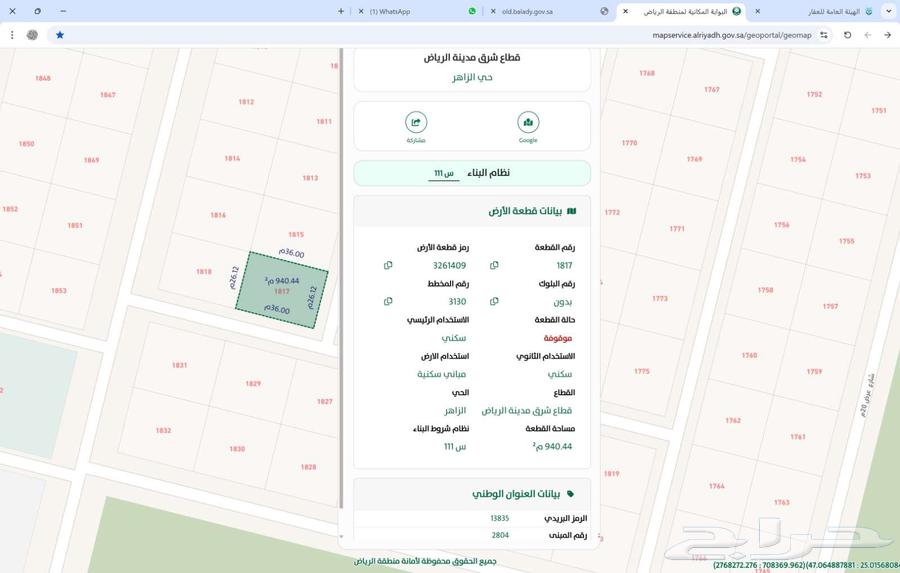
Task: Copy land parcel code 3261409
Action: 388,266
